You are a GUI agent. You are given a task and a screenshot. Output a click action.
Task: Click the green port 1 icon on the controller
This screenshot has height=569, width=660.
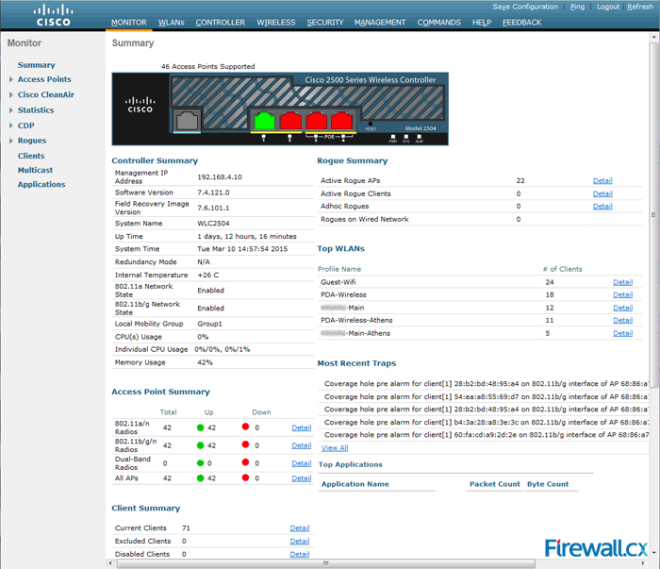265,122
